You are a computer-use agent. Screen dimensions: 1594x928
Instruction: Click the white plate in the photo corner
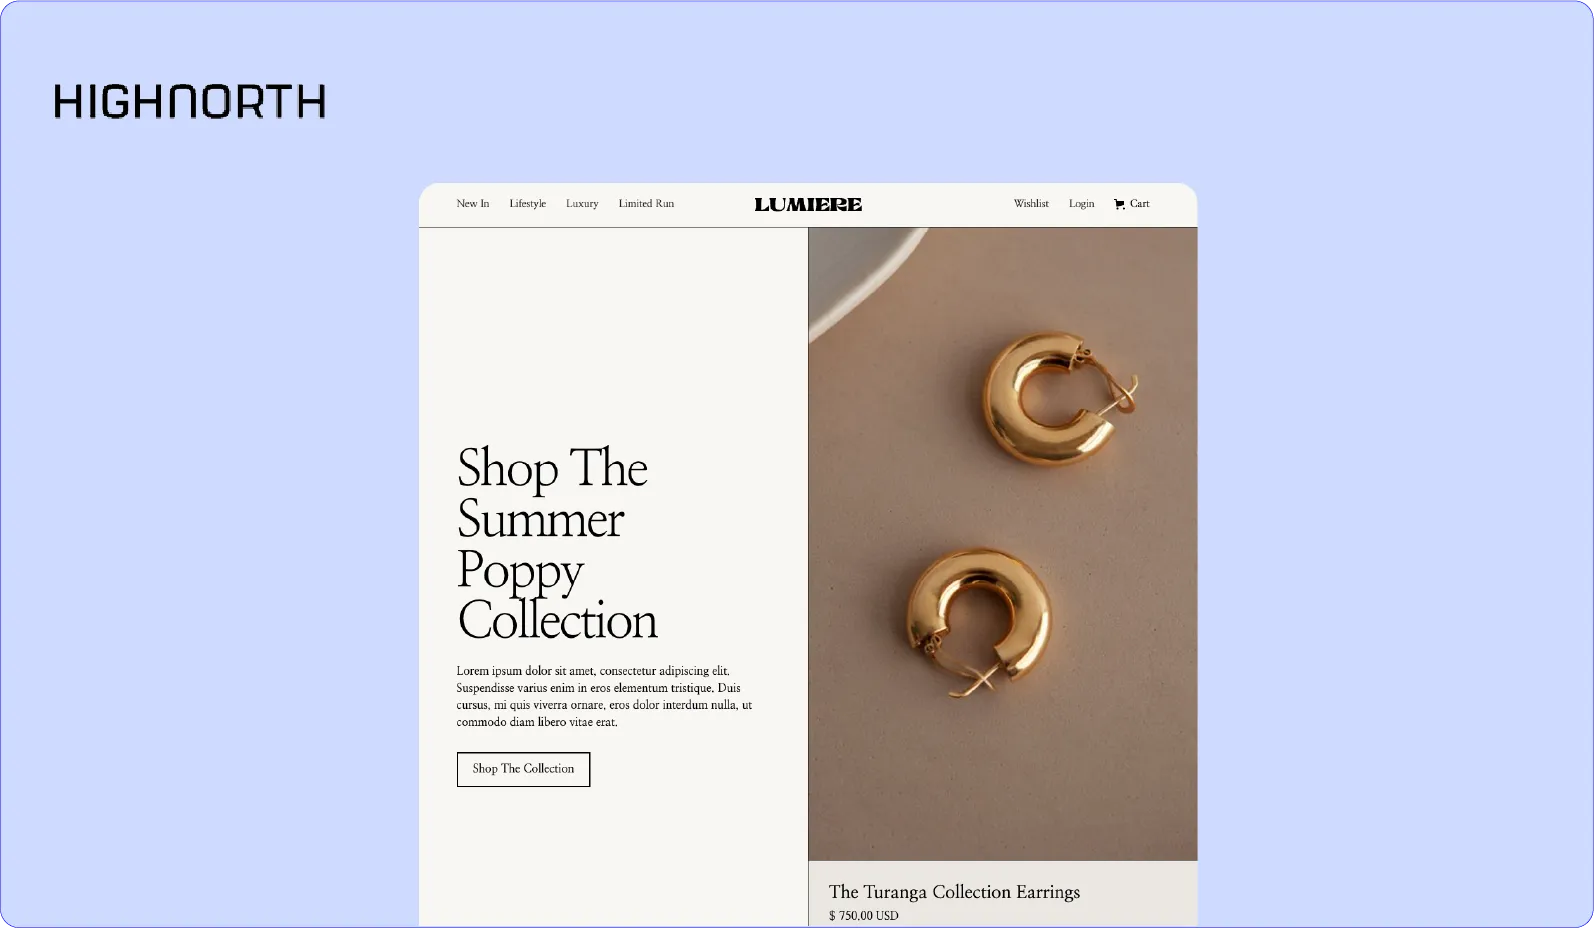pos(850,270)
